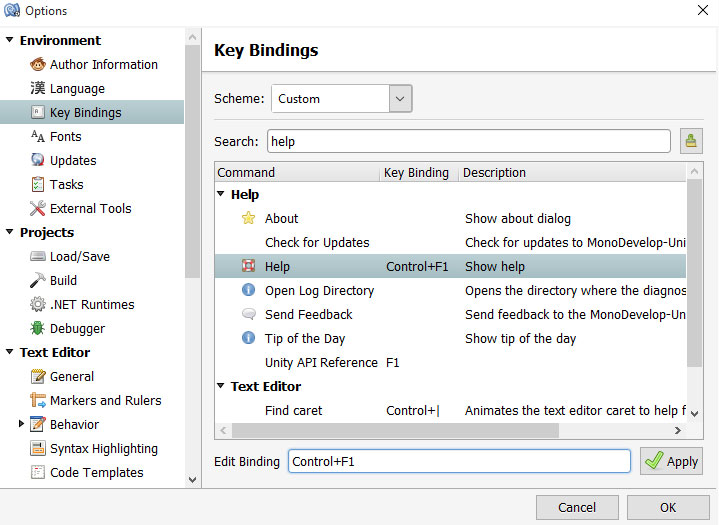Viewport: 719px width, 525px height.
Task: Click the Syntax Highlighting icon
Action: pyautogui.click(x=38, y=448)
